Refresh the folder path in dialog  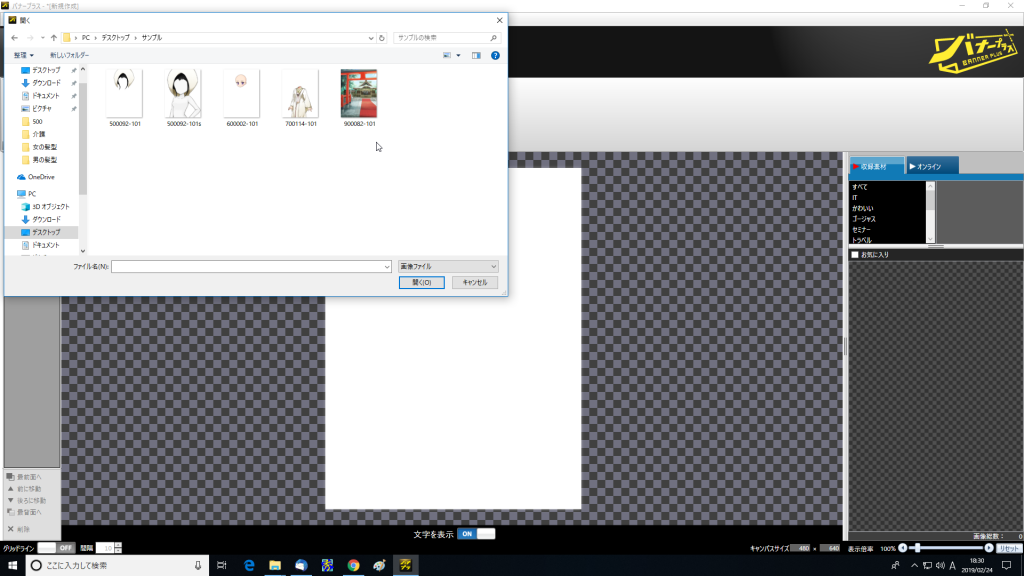tap(382, 38)
